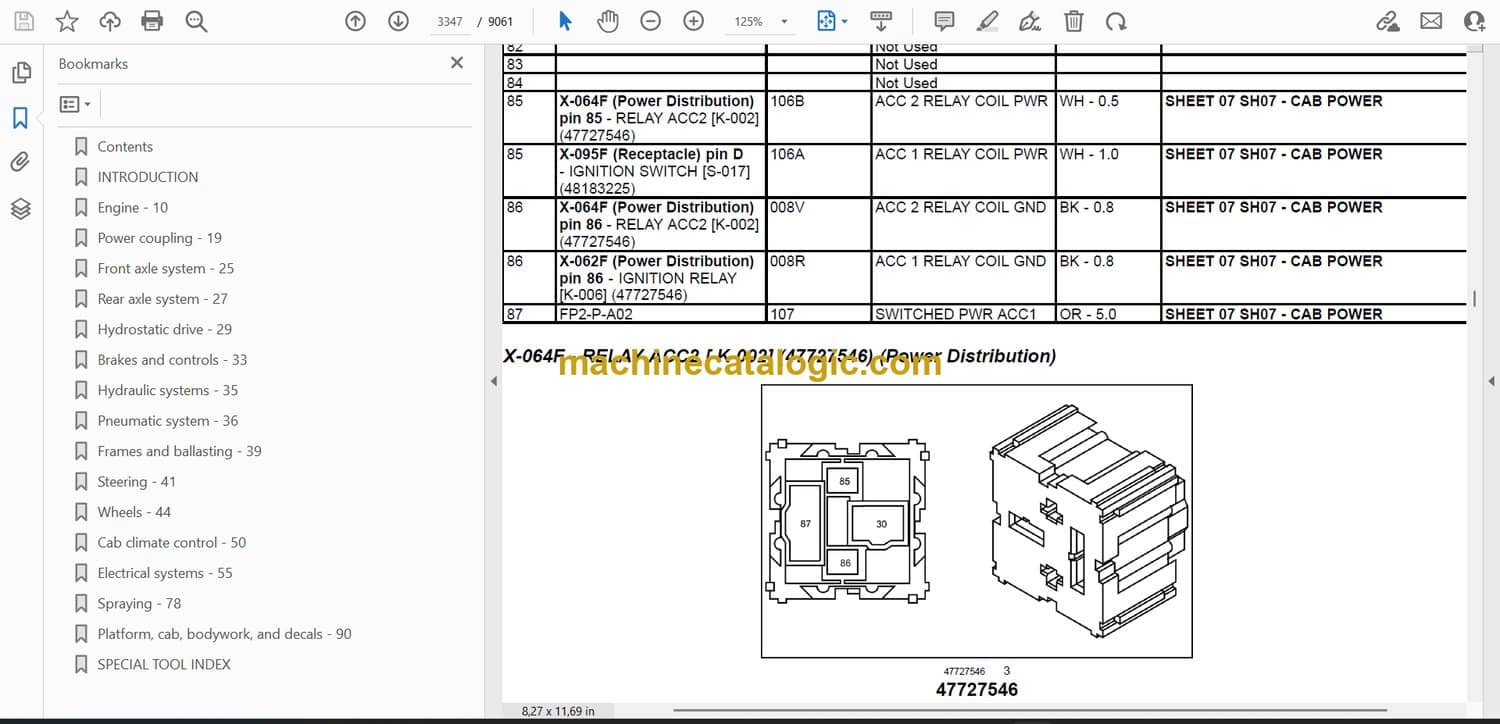Open the Contents bookmark
Viewport: 1500px width, 724px height.
(125, 146)
